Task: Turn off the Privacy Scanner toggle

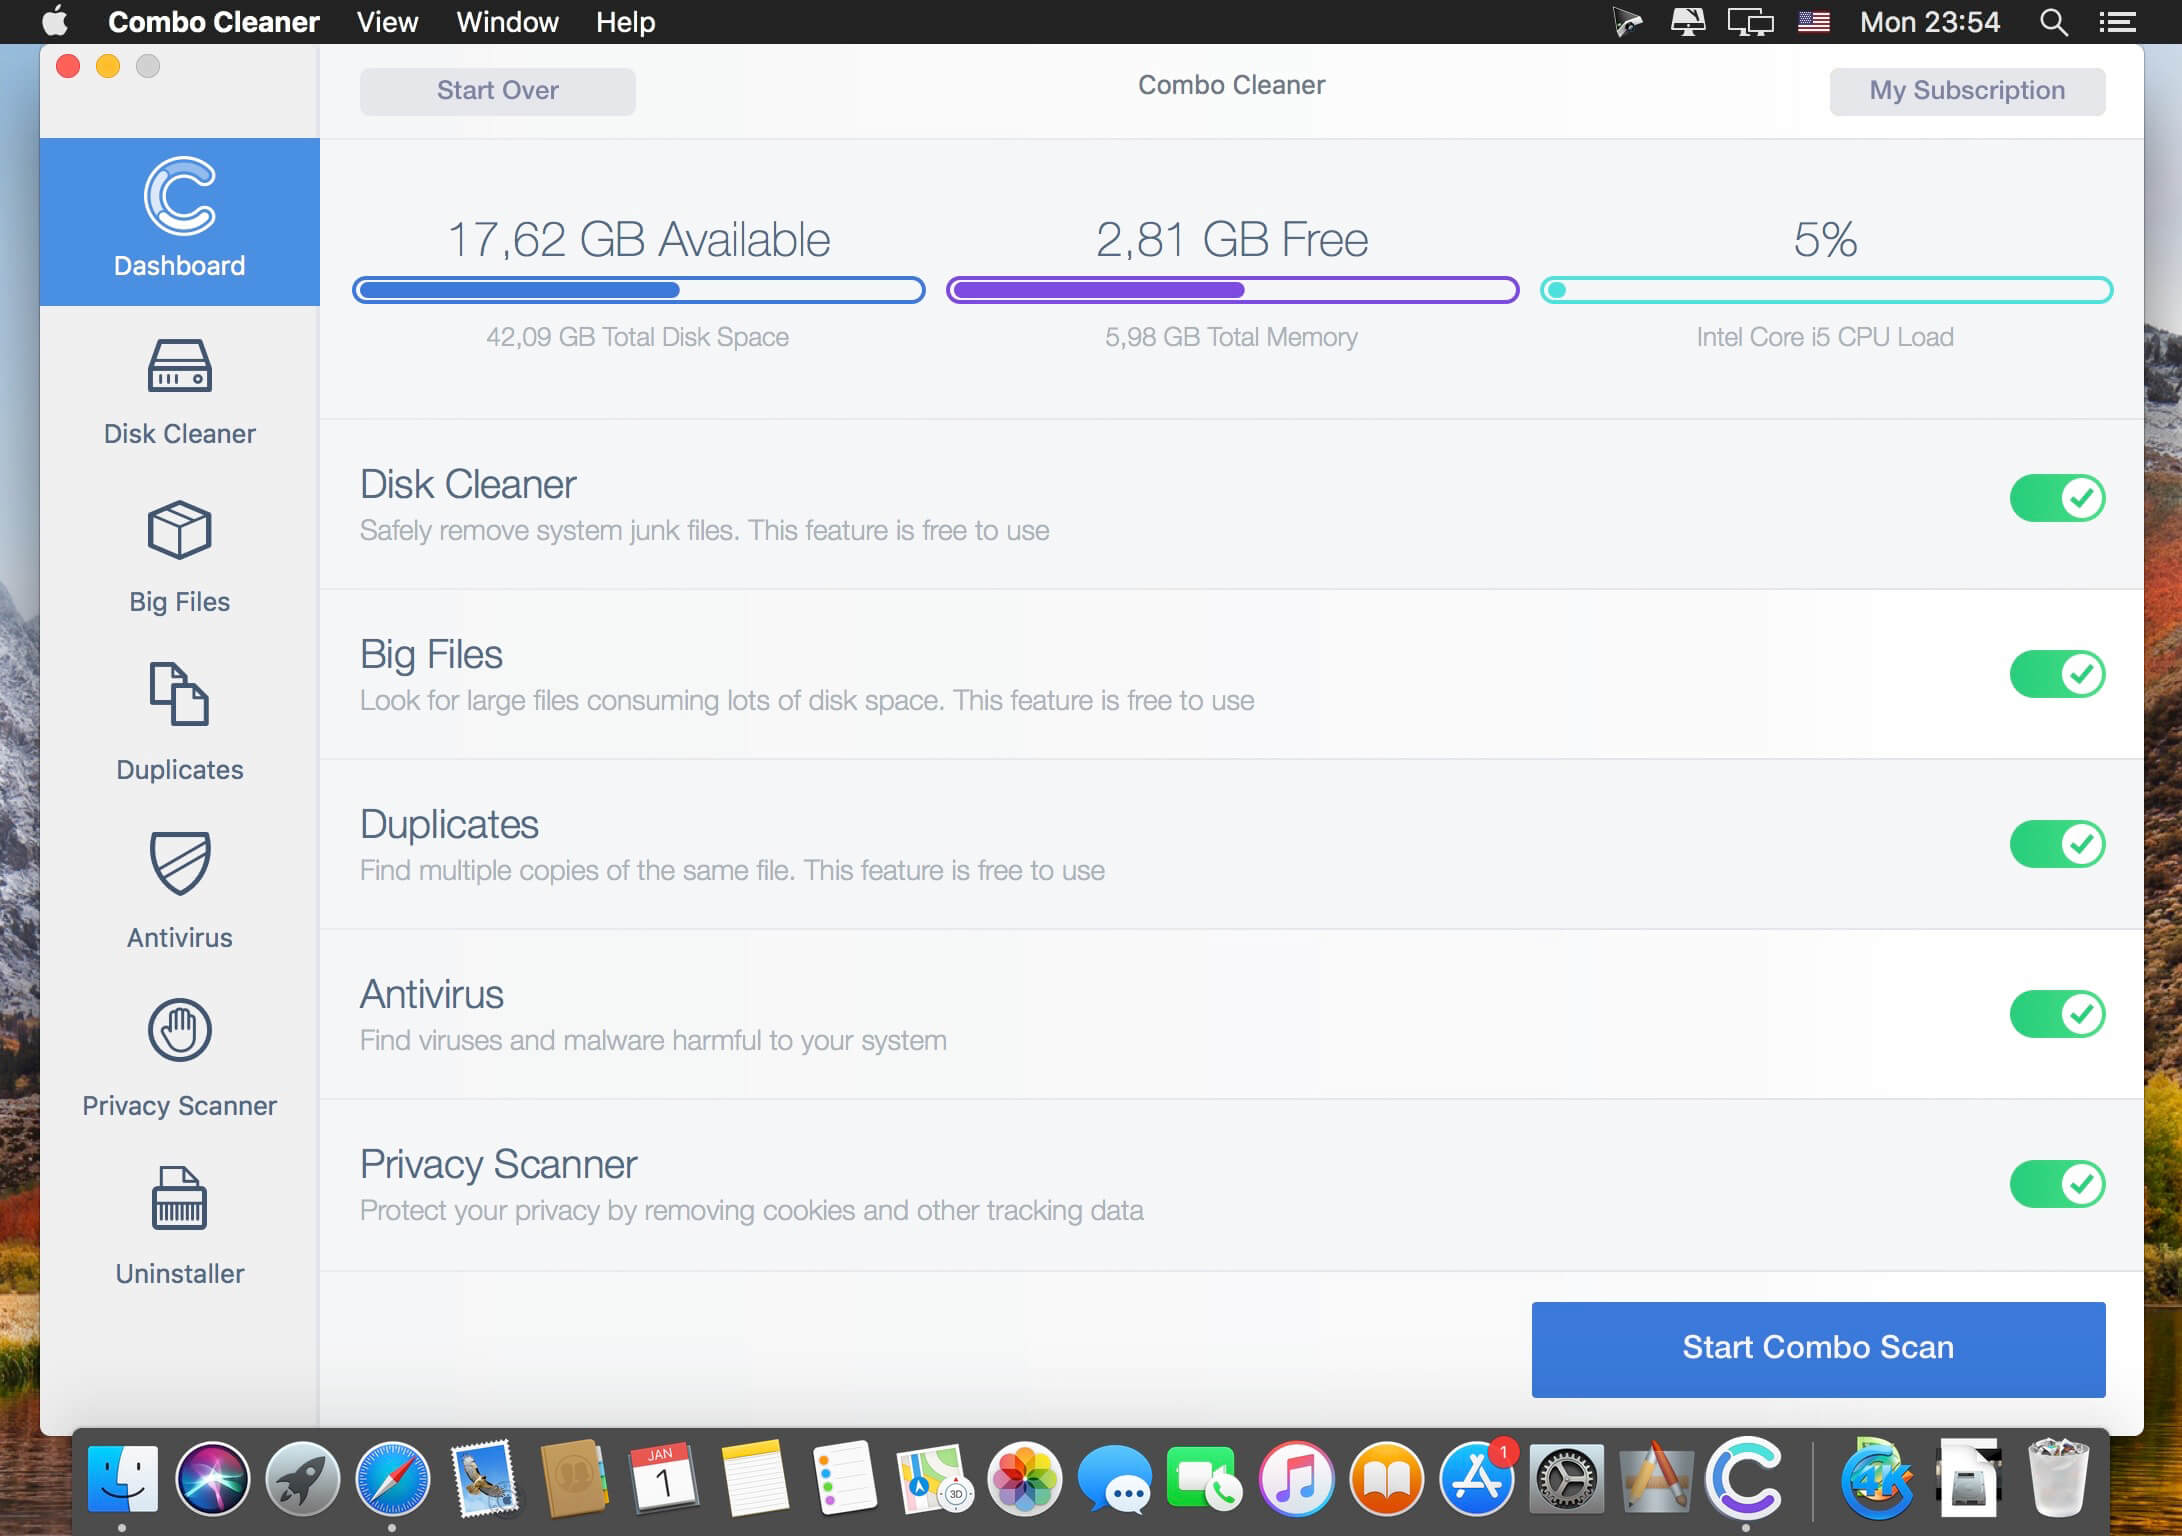Action: click(x=2056, y=1184)
